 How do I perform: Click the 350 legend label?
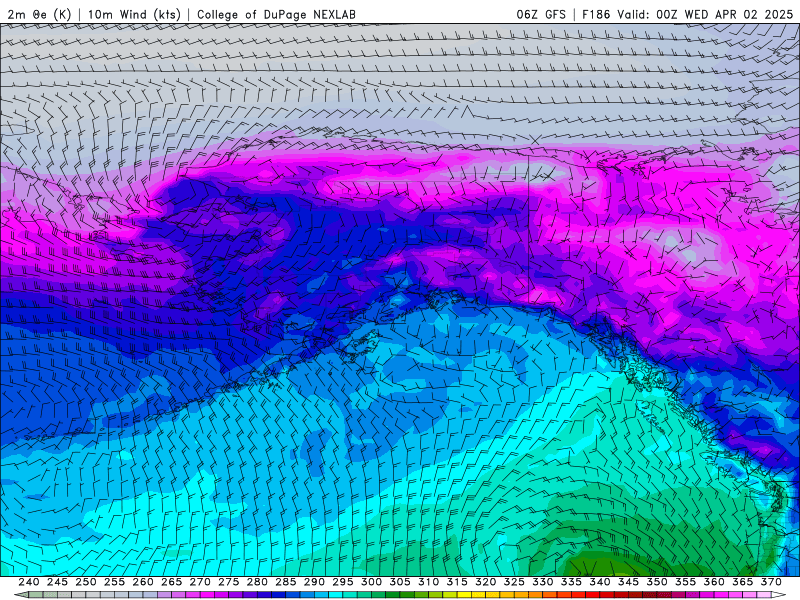pyautogui.click(x=657, y=582)
